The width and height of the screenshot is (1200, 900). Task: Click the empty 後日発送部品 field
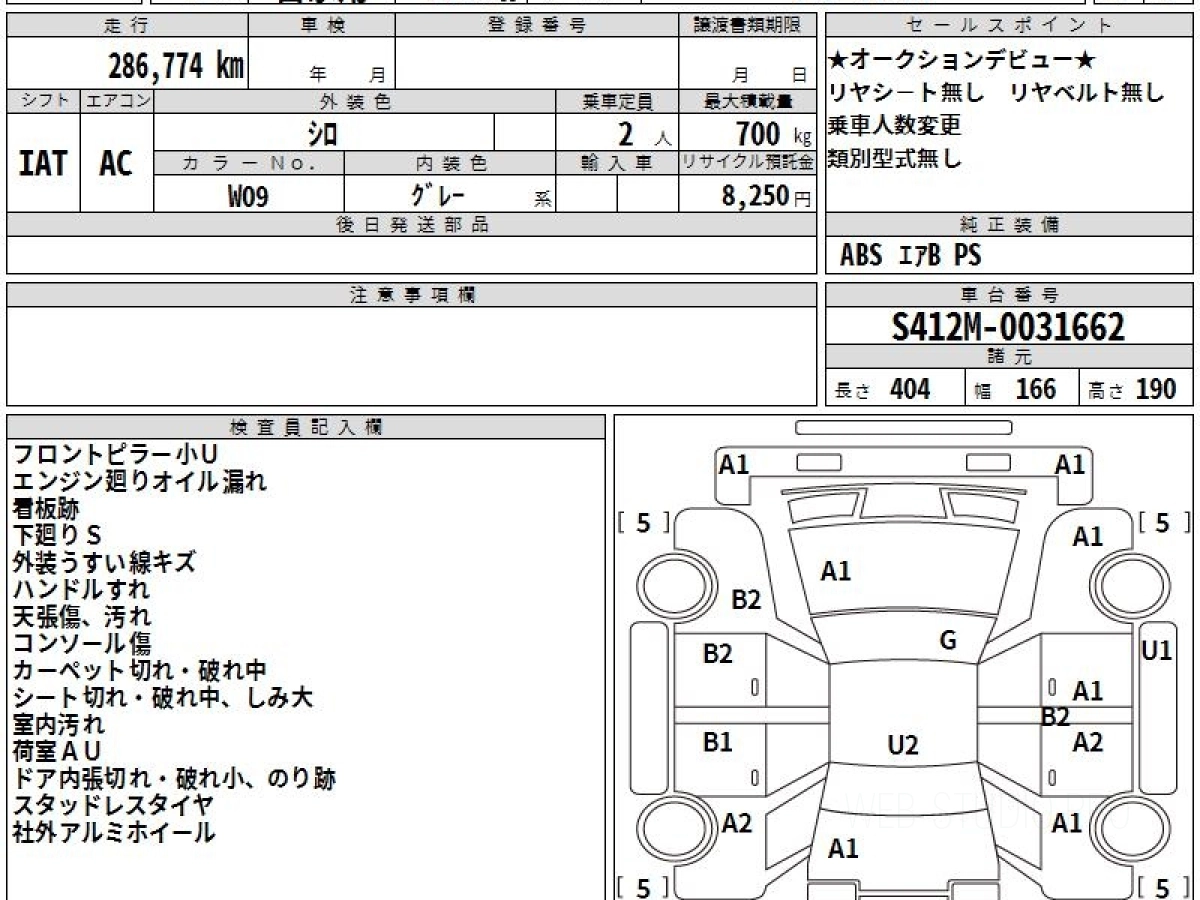tap(411, 255)
